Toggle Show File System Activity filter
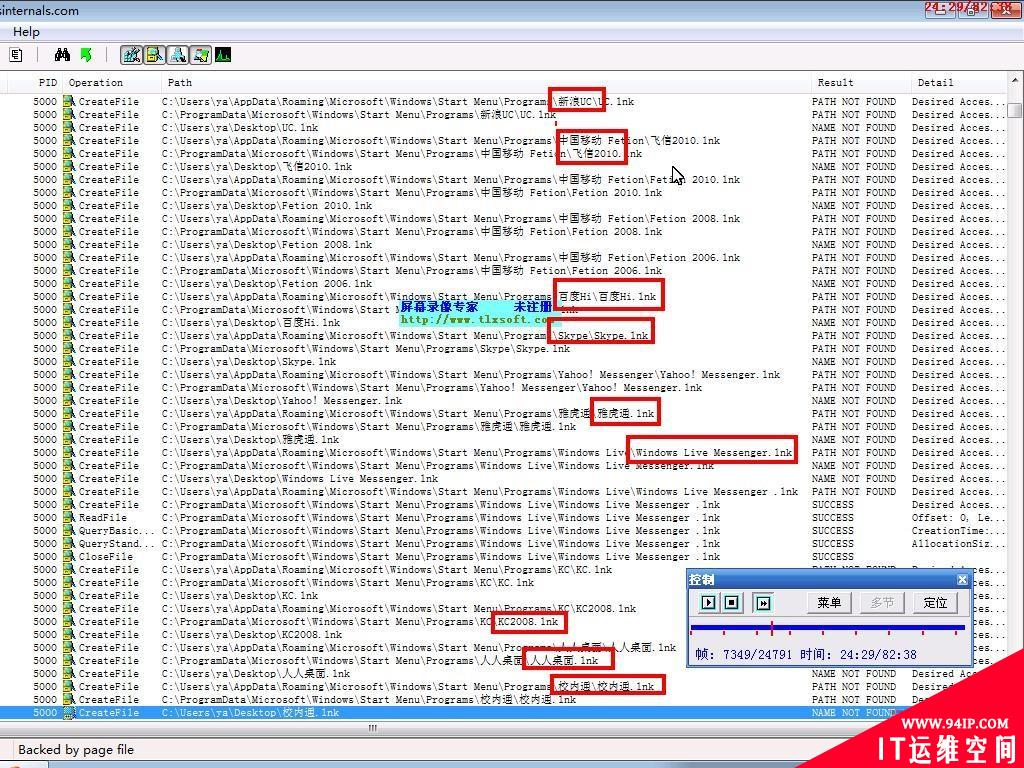Screen dimensions: 1024x768 click(x=155, y=56)
